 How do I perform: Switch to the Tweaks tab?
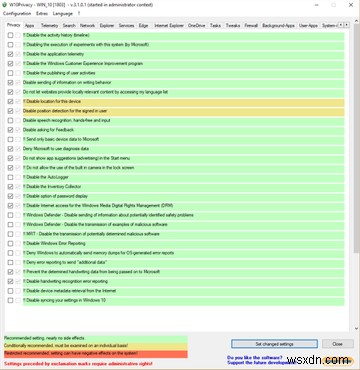click(233, 26)
